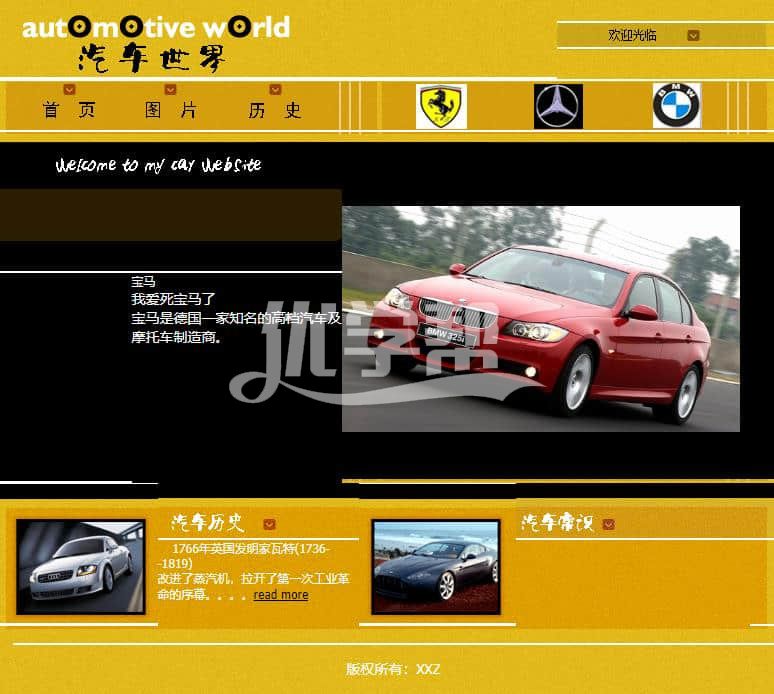Click the 汽车历史 section heading
The width and height of the screenshot is (774, 694).
click(207, 523)
